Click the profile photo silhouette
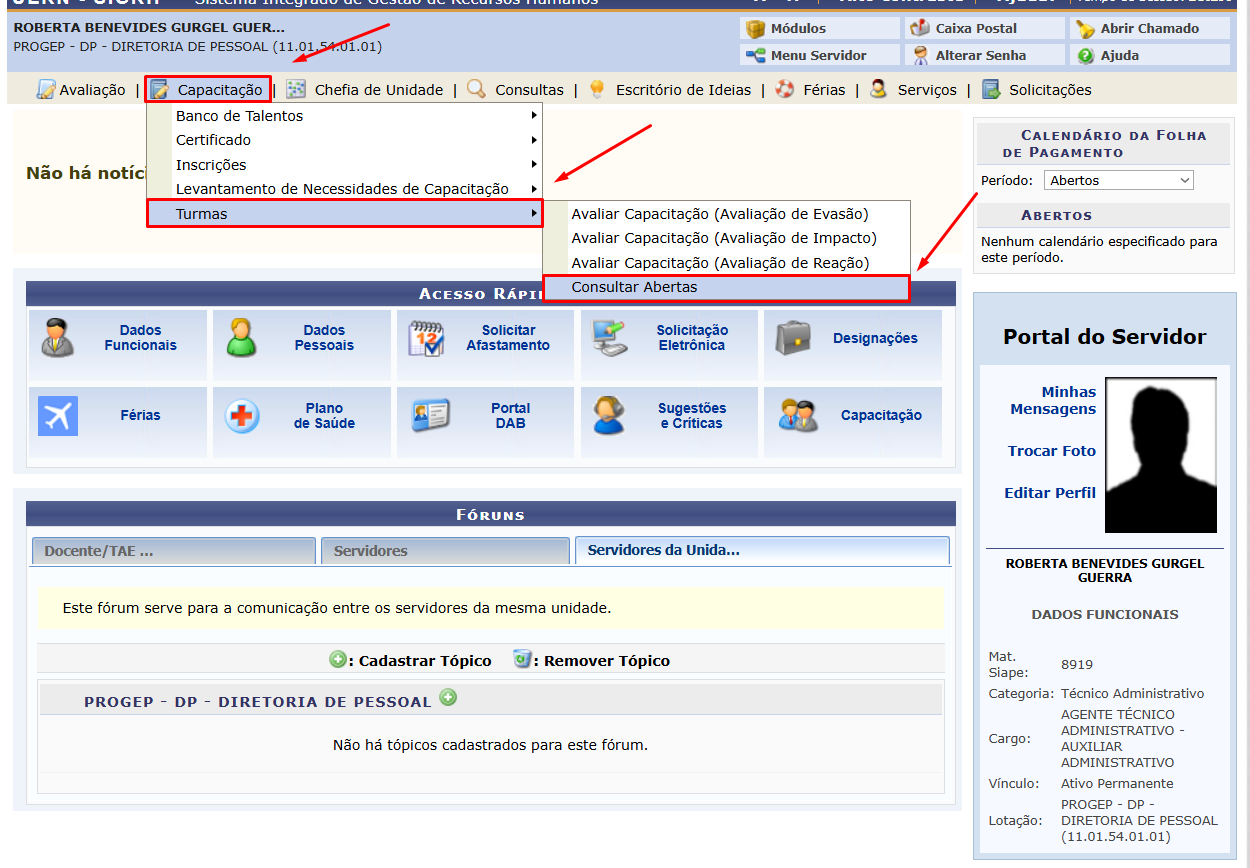The height and width of the screenshot is (868, 1250). coord(1161,455)
